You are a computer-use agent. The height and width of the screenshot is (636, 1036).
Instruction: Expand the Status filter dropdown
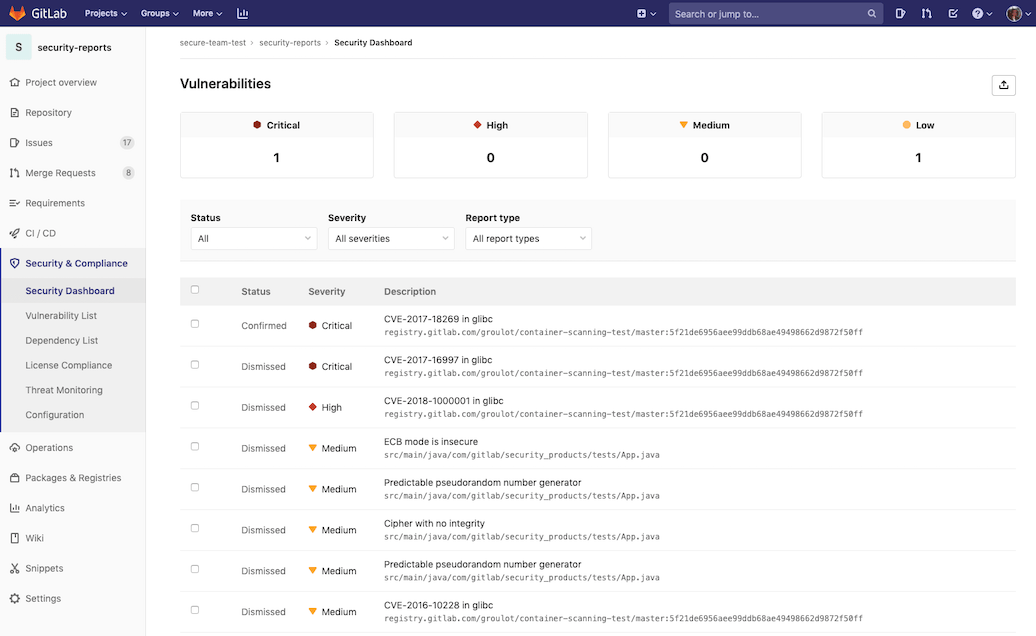253,239
